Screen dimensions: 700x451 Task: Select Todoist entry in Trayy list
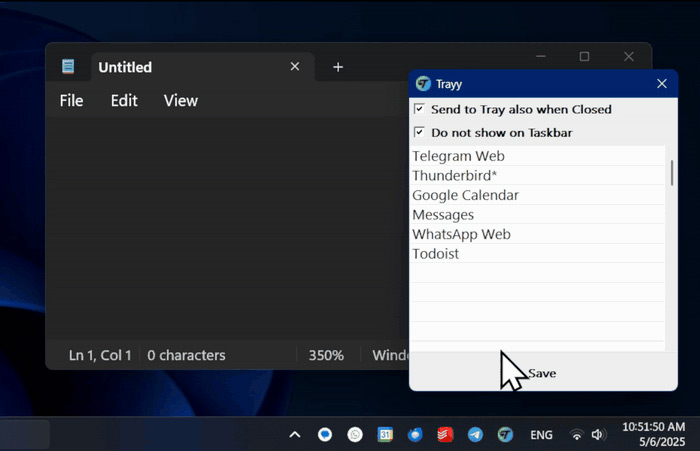(x=537, y=254)
